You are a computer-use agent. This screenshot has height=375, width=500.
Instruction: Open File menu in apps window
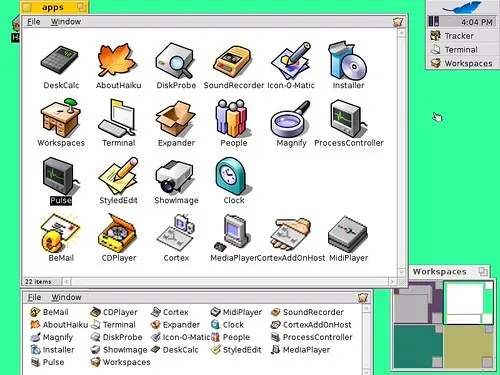pyautogui.click(x=34, y=22)
